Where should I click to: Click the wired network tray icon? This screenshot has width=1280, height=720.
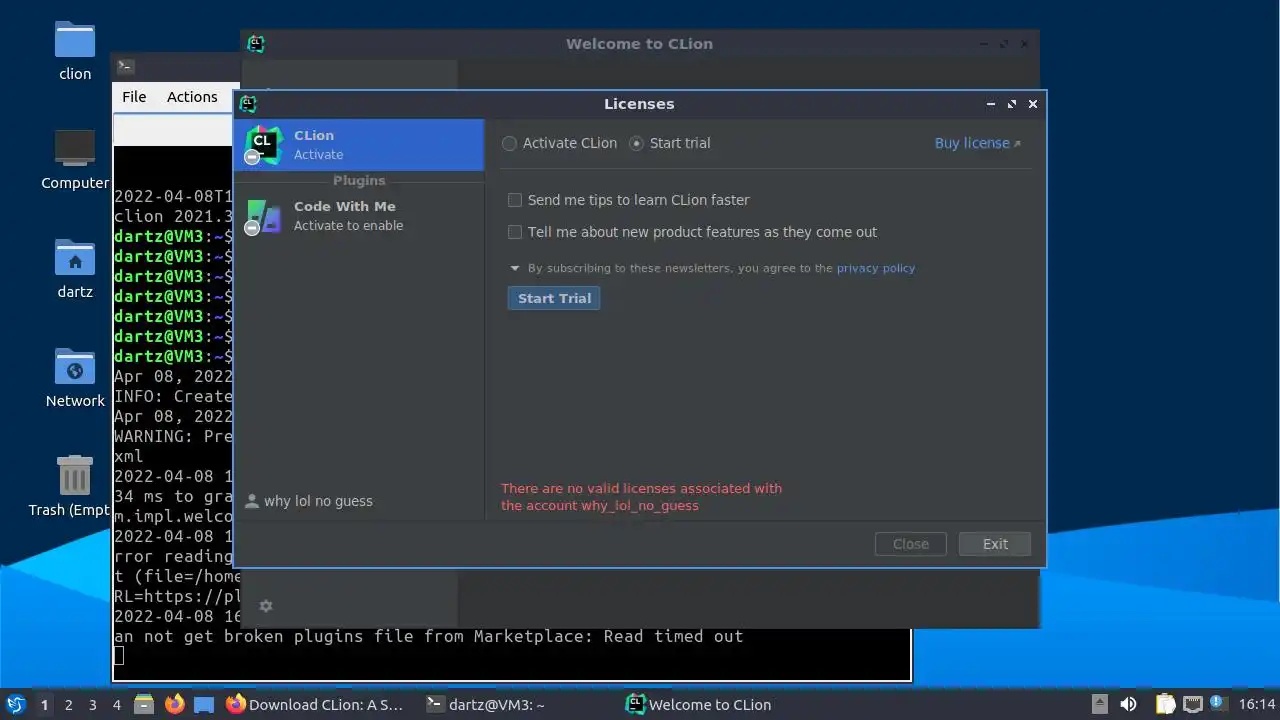1192,704
